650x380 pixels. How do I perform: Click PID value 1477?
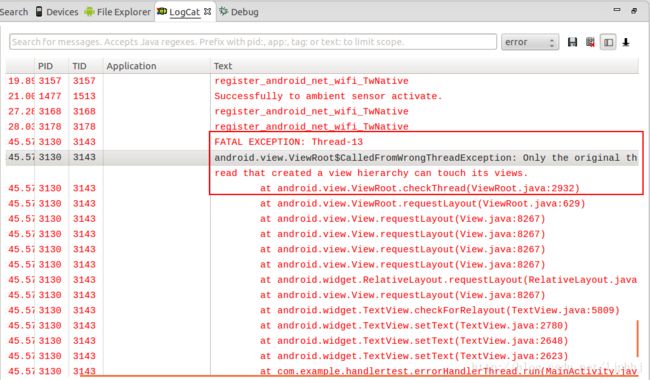point(50,96)
